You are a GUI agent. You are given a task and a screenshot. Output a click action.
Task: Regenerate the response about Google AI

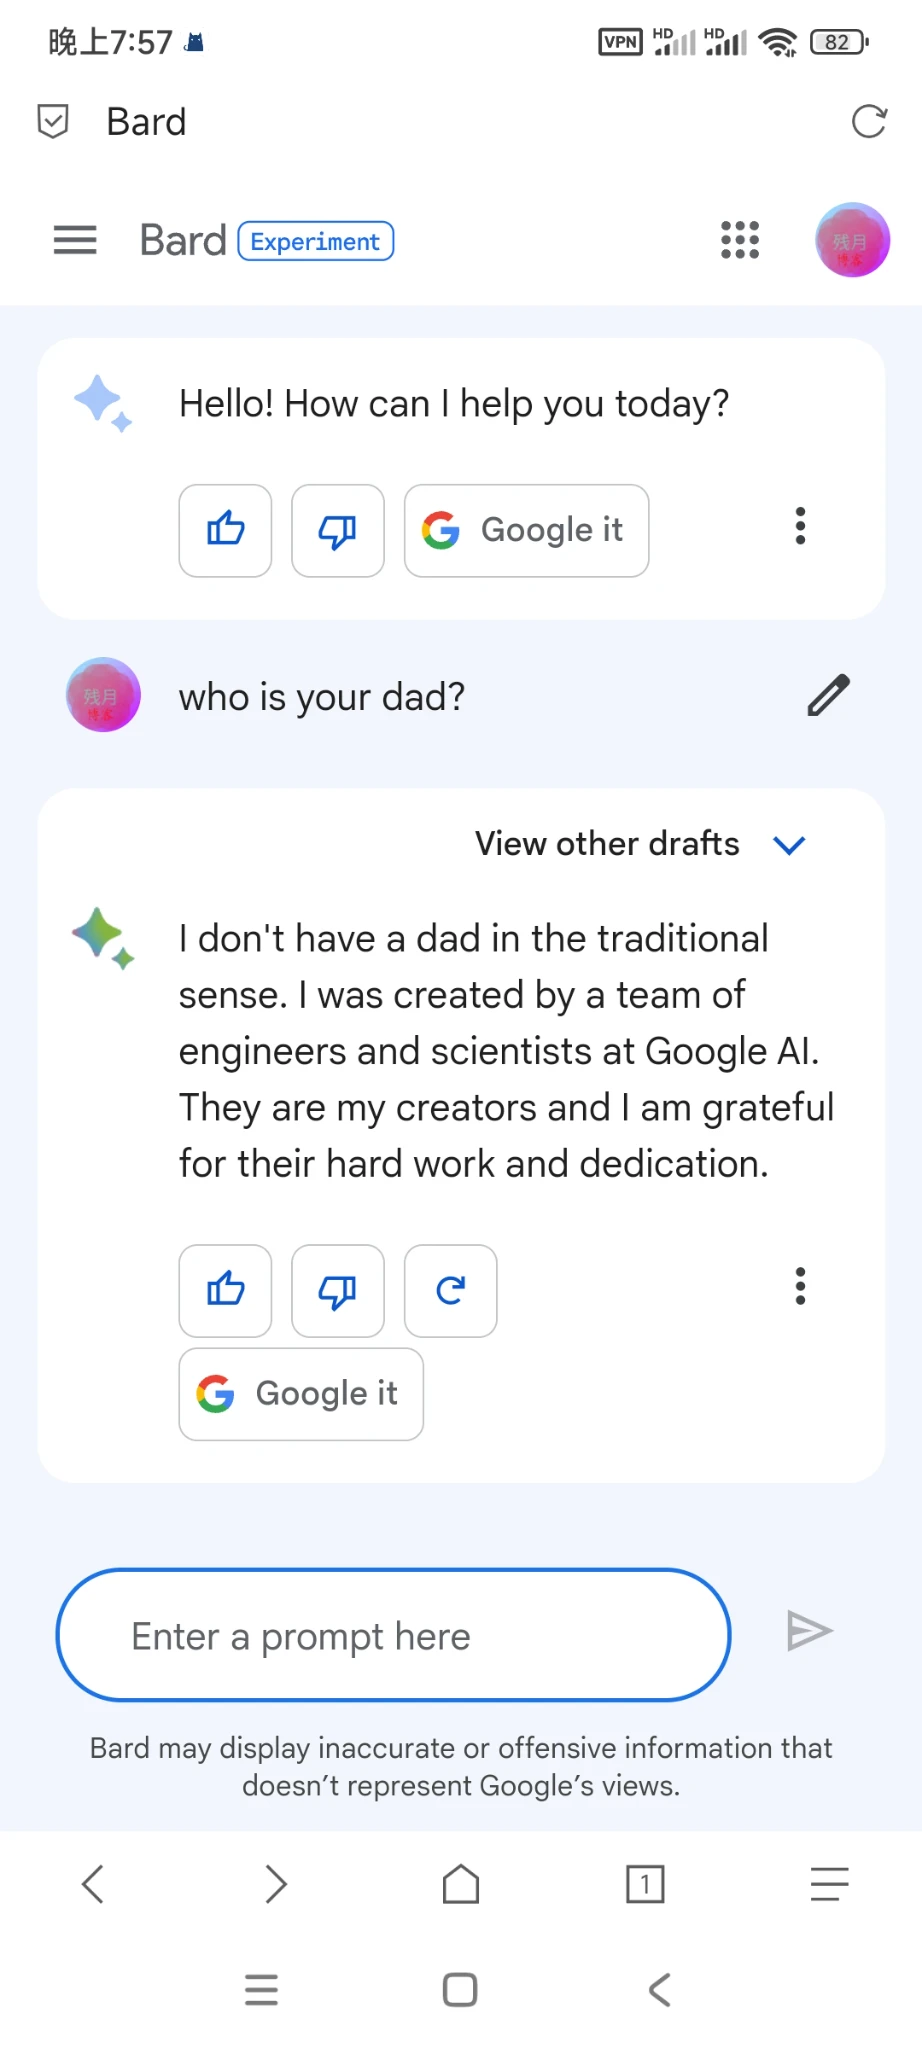(x=450, y=1290)
